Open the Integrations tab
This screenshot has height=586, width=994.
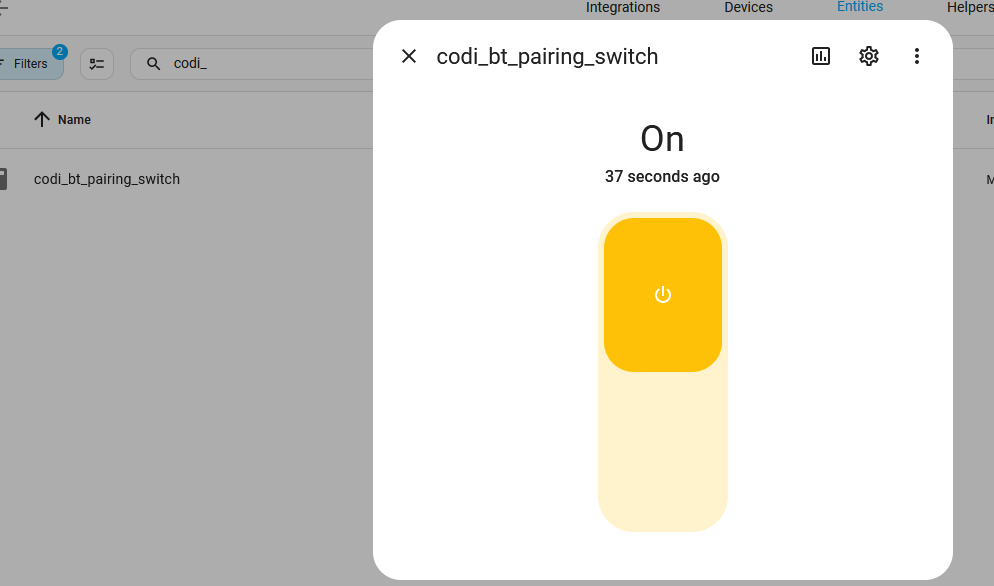[622, 8]
